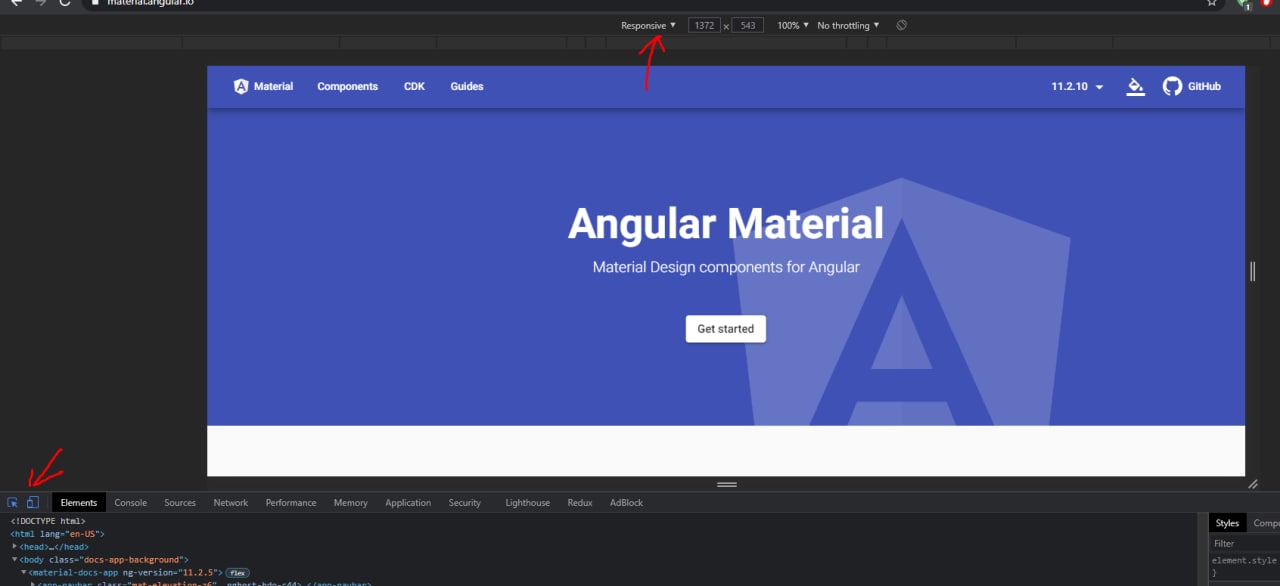Switch to the Sources tab
1280x586 pixels.
click(x=180, y=502)
